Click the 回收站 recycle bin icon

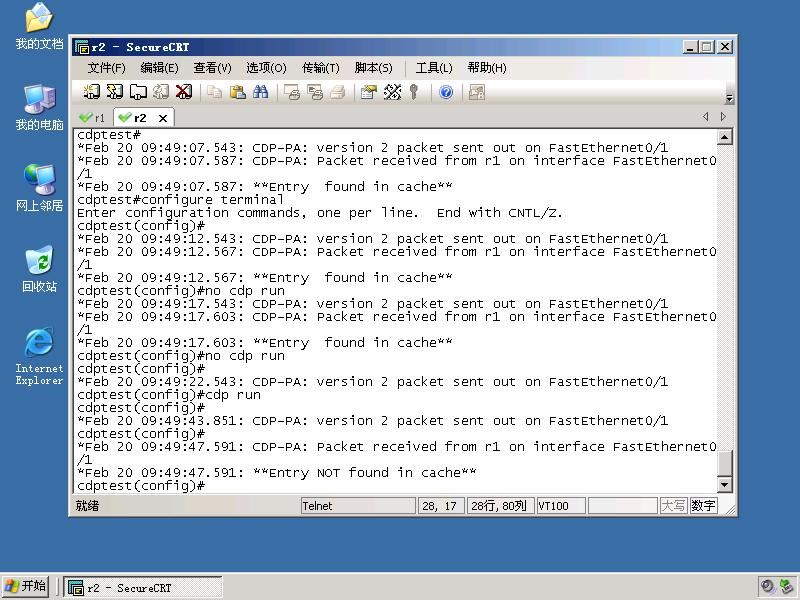coord(39,268)
